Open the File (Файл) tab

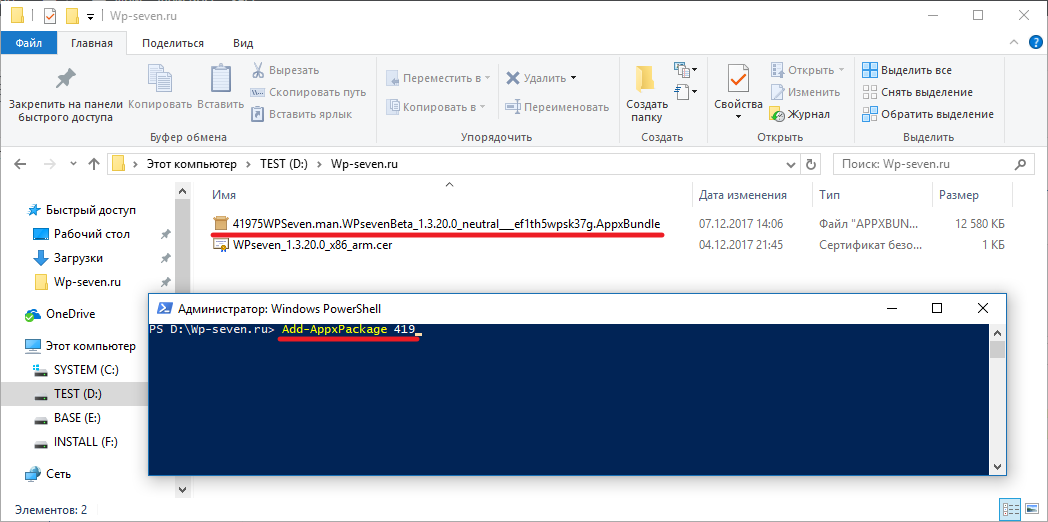point(29,43)
